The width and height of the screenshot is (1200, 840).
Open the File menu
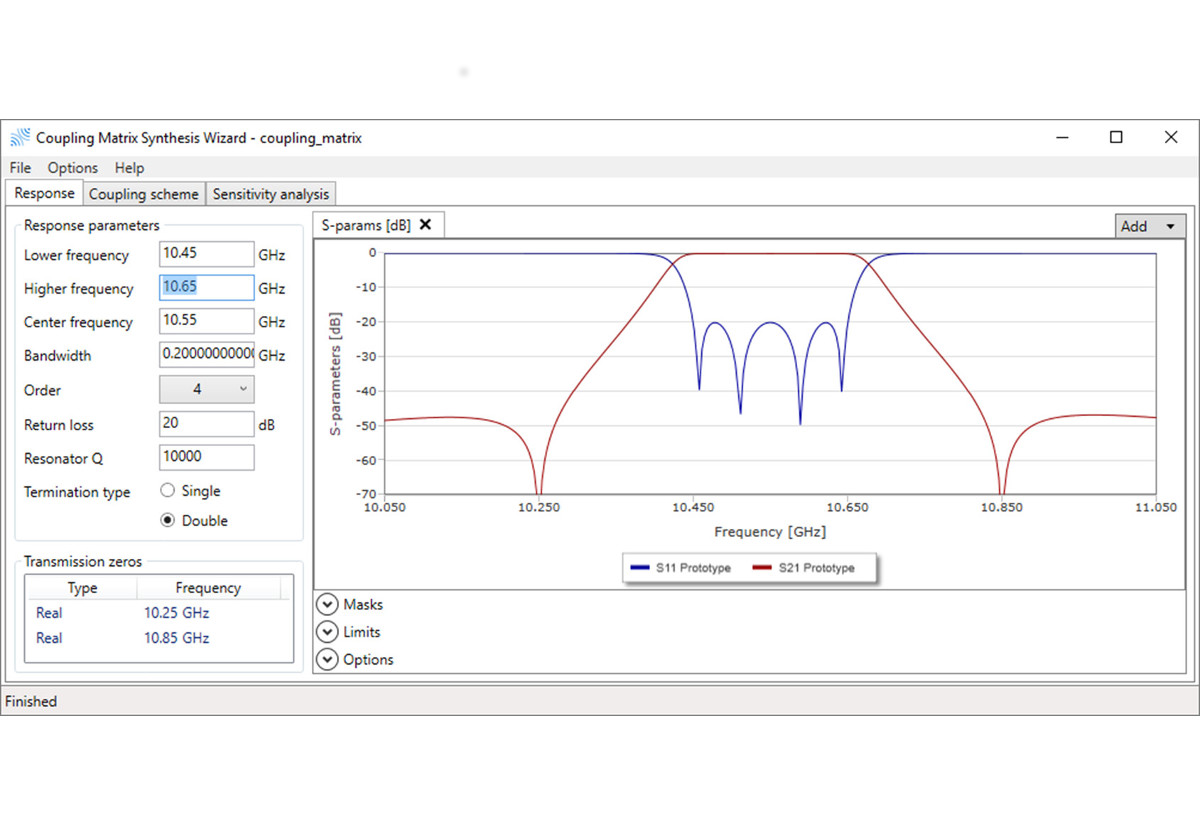tap(20, 168)
